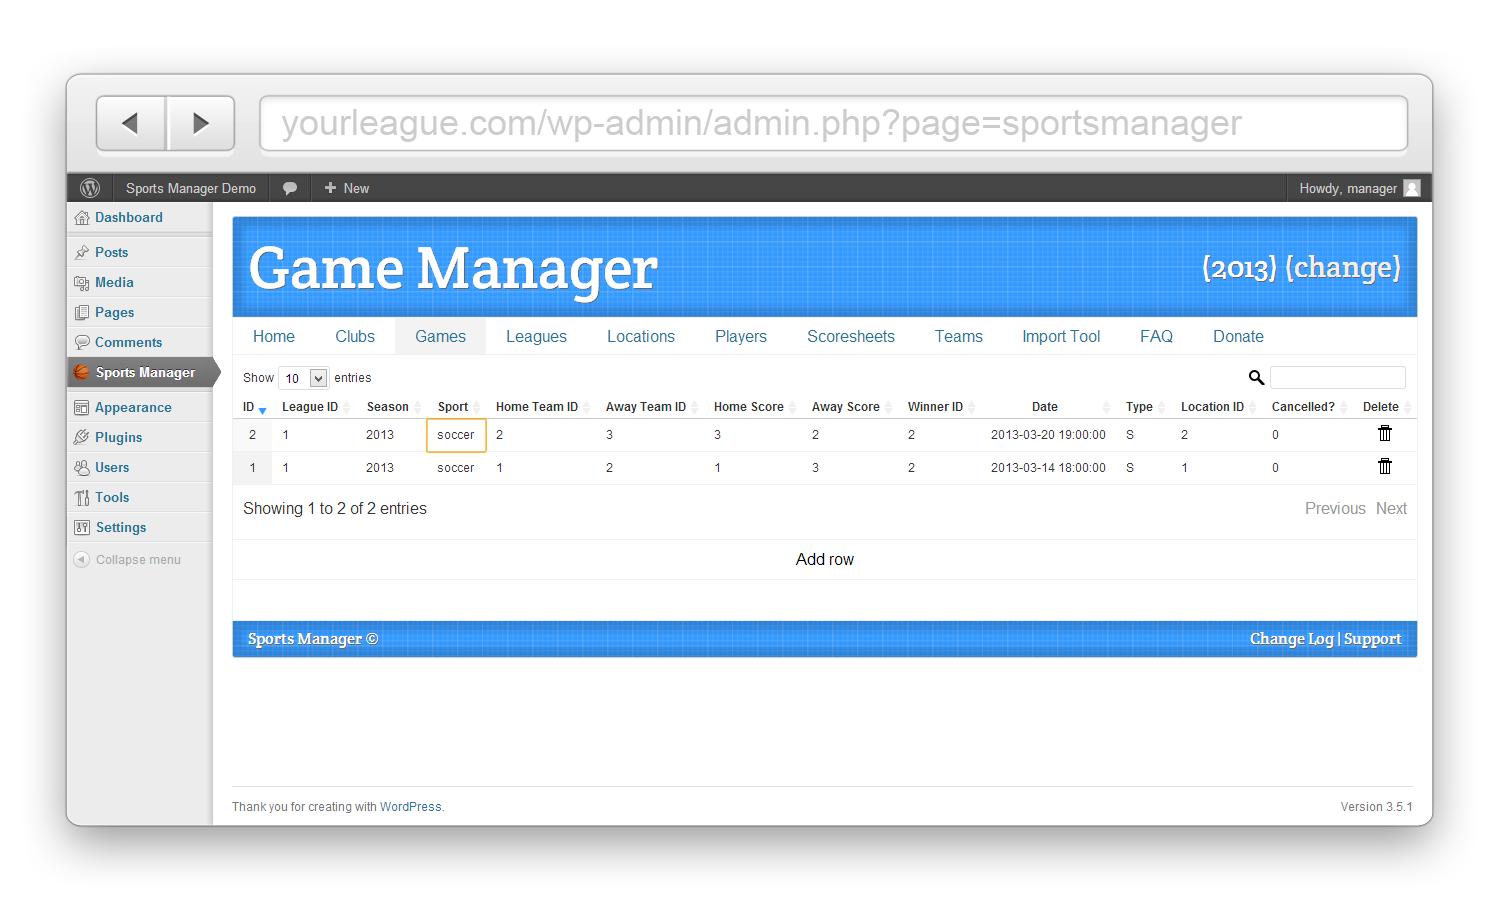Go to Previous page of entries
The height and width of the screenshot is (900, 1500).
[1335, 509]
